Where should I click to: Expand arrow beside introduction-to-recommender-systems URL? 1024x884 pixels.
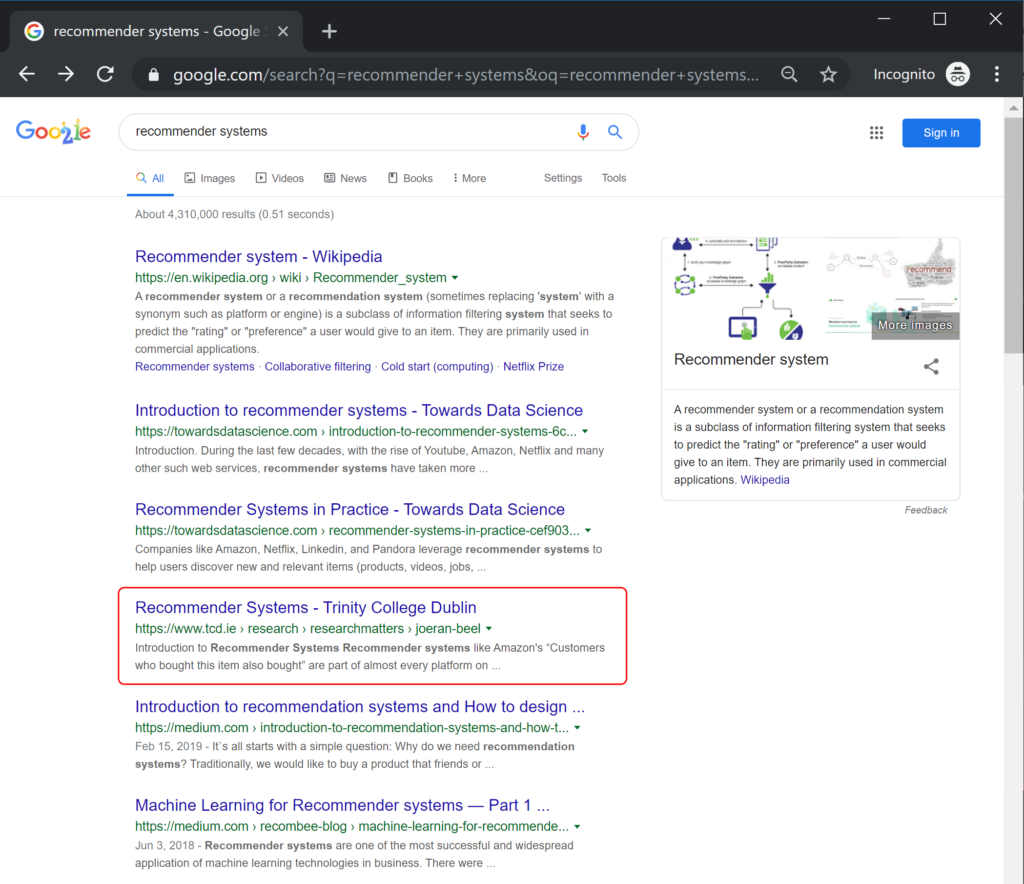tap(585, 432)
